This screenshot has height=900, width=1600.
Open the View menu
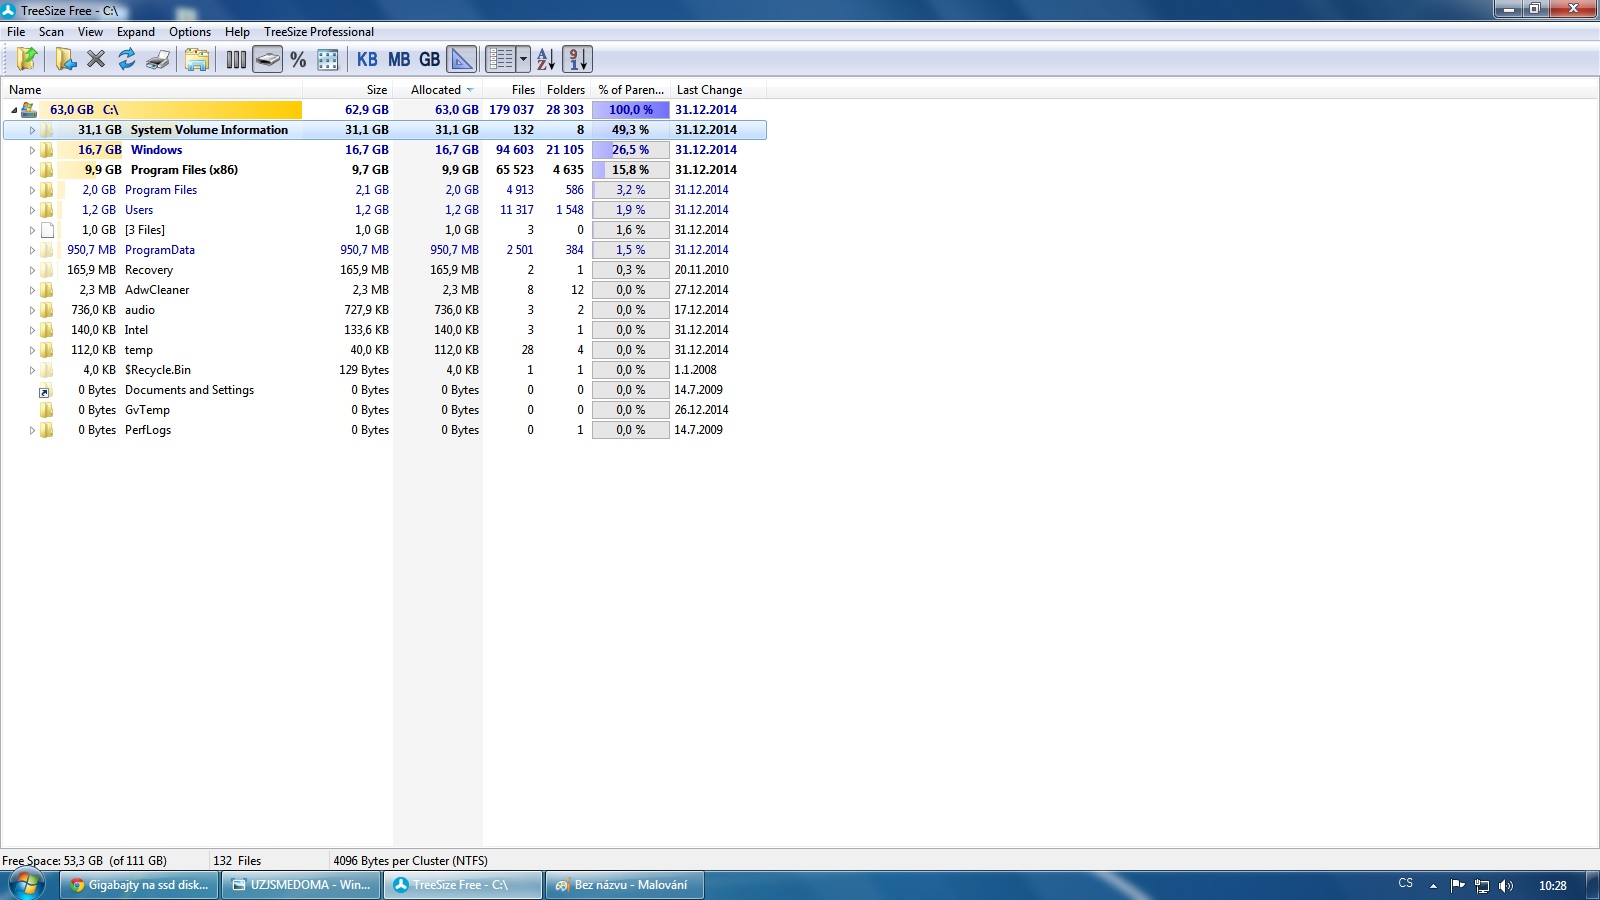pyautogui.click(x=90, y=32)
